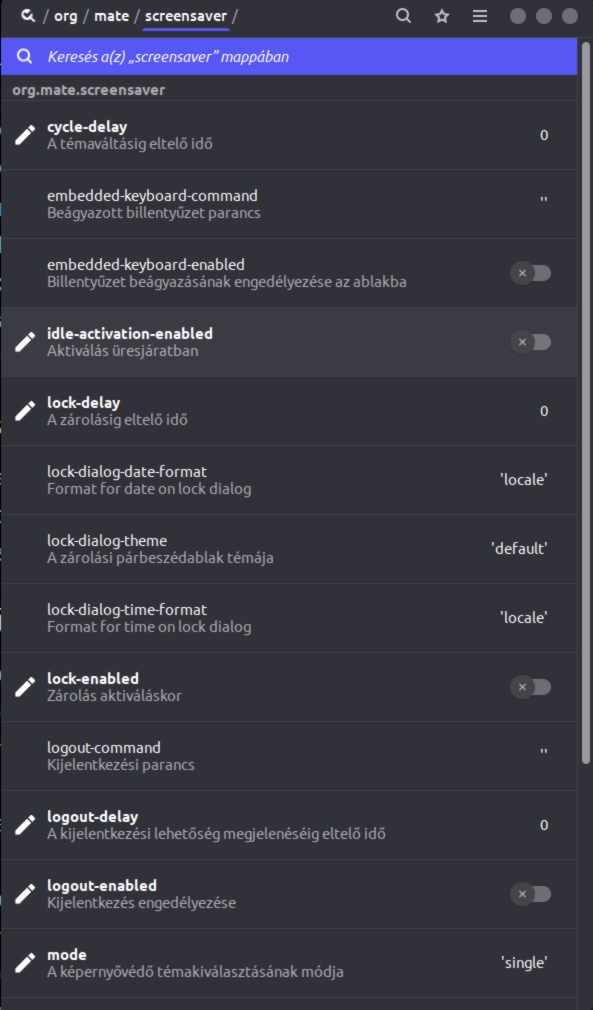Click the pencil icon beside logout-enabled

tap(26, 892)
